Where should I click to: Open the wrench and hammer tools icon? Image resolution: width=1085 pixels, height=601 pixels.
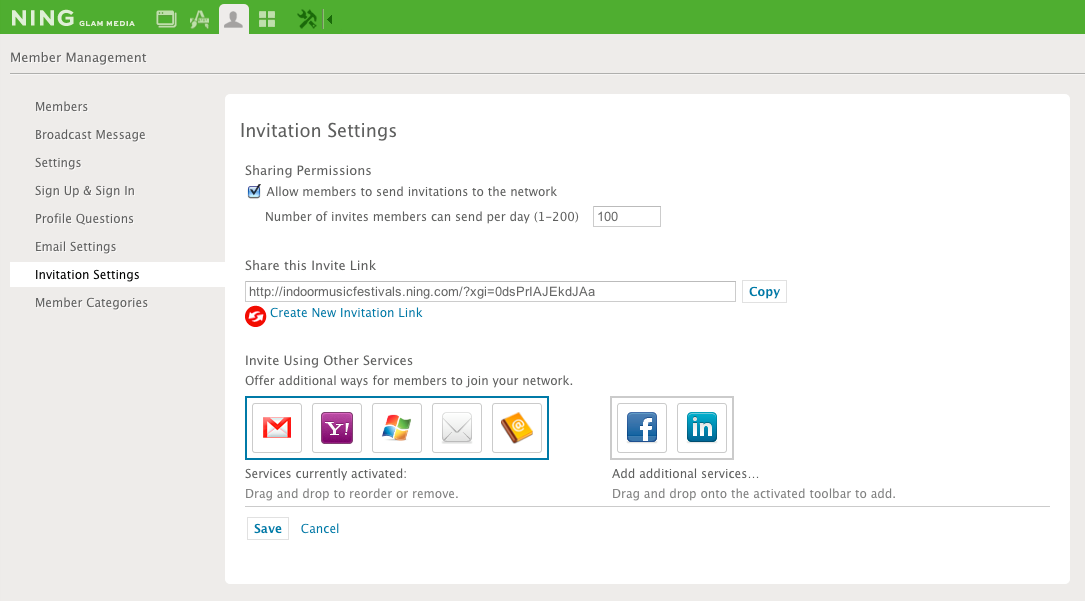(x=307, y=18)
